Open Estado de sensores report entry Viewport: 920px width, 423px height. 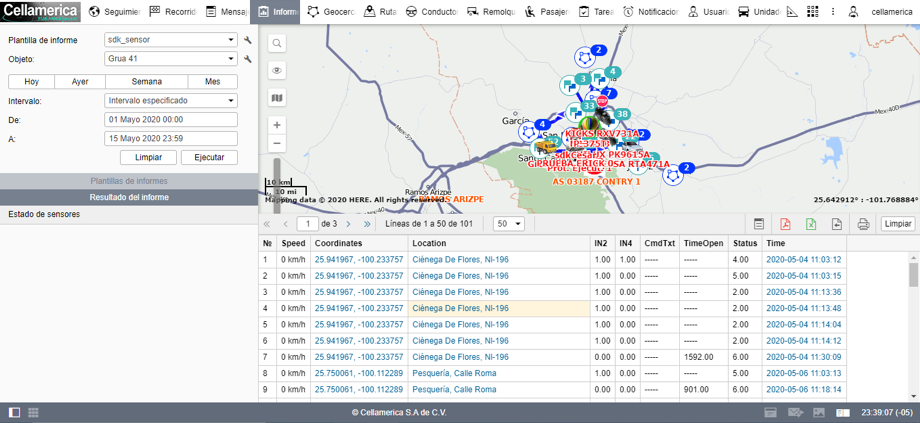42,214
